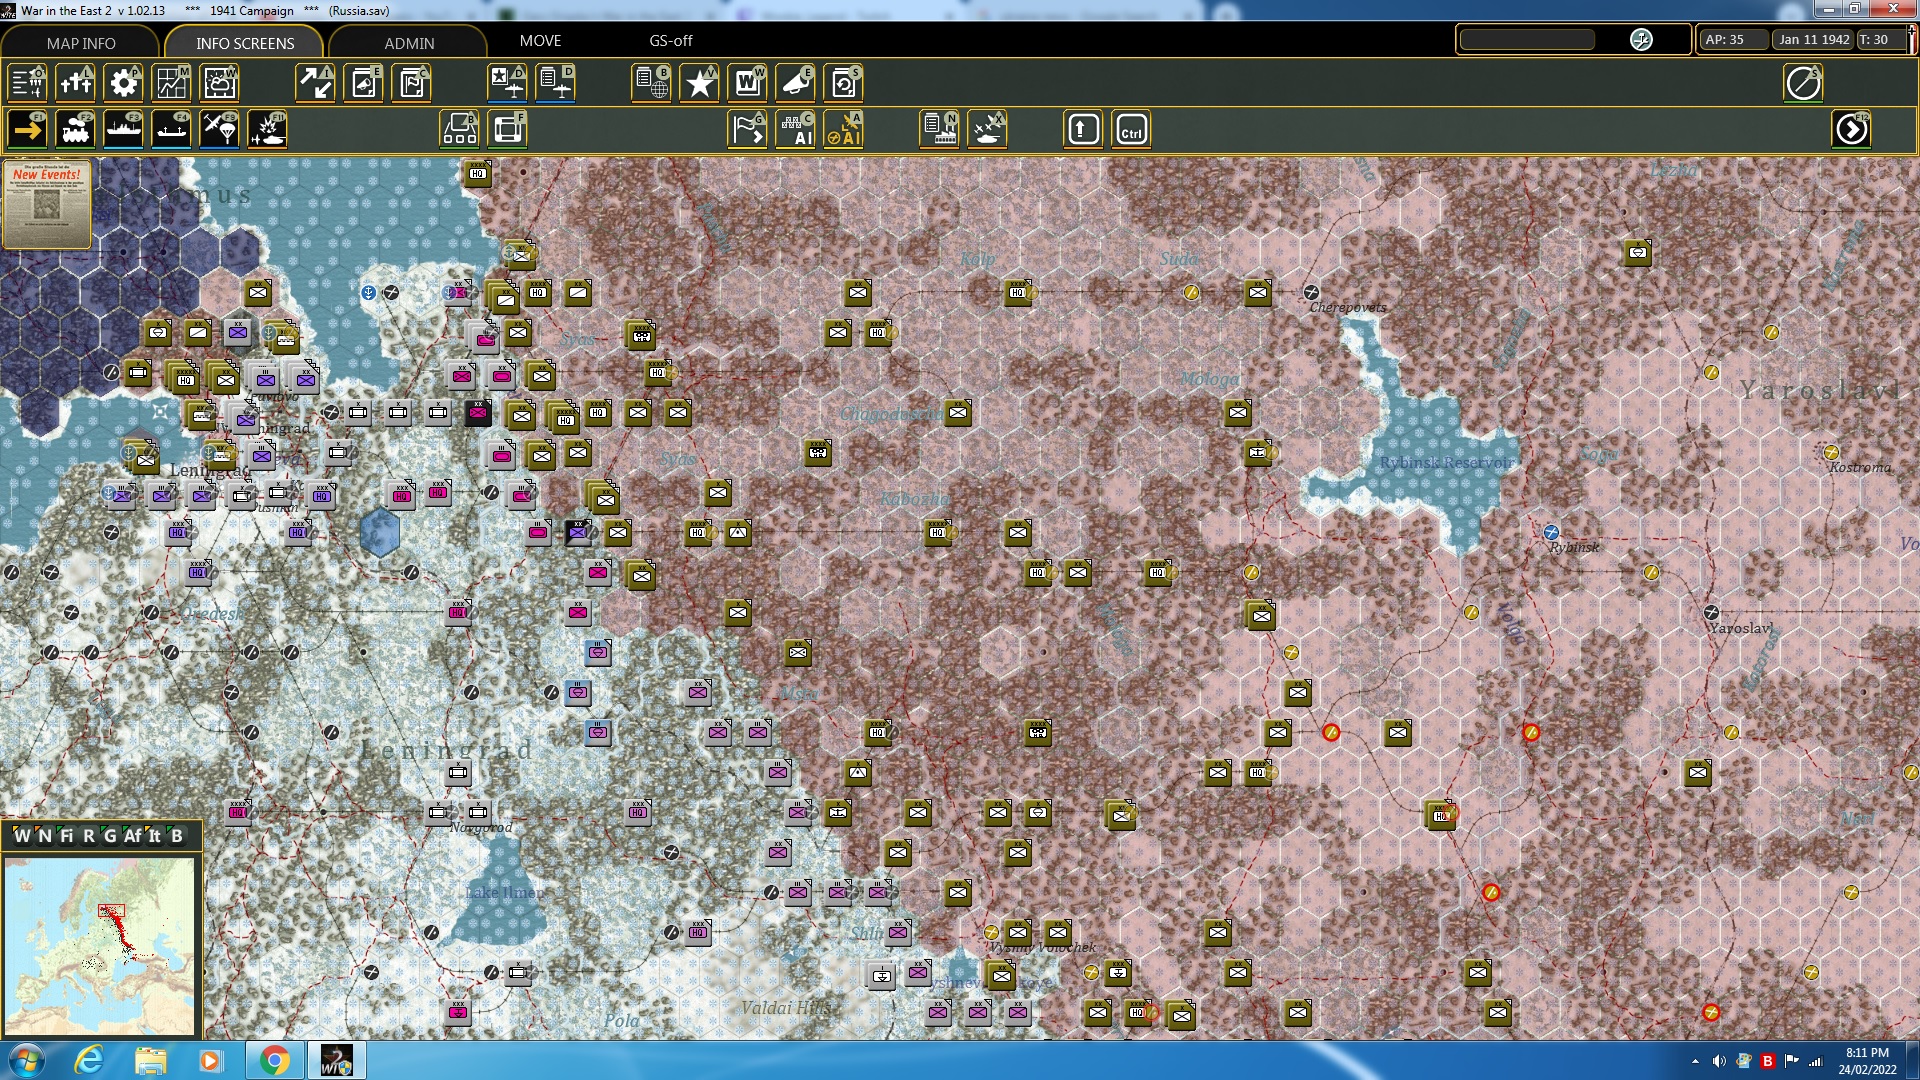Open the New Events newspaper thumbnail
Image resolution: width=1920 pixels, height=1080 pixels.
click(47, 204)
